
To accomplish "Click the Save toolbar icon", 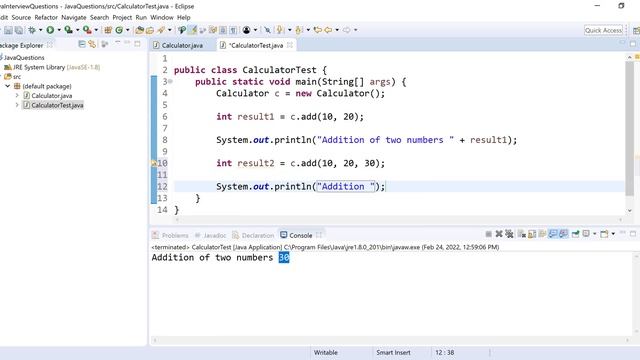I will point(8,30).
